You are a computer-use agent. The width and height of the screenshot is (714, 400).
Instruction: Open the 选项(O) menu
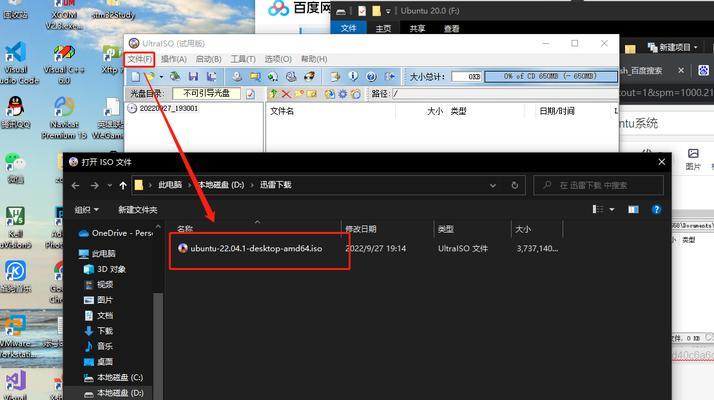tap(278, 59)
